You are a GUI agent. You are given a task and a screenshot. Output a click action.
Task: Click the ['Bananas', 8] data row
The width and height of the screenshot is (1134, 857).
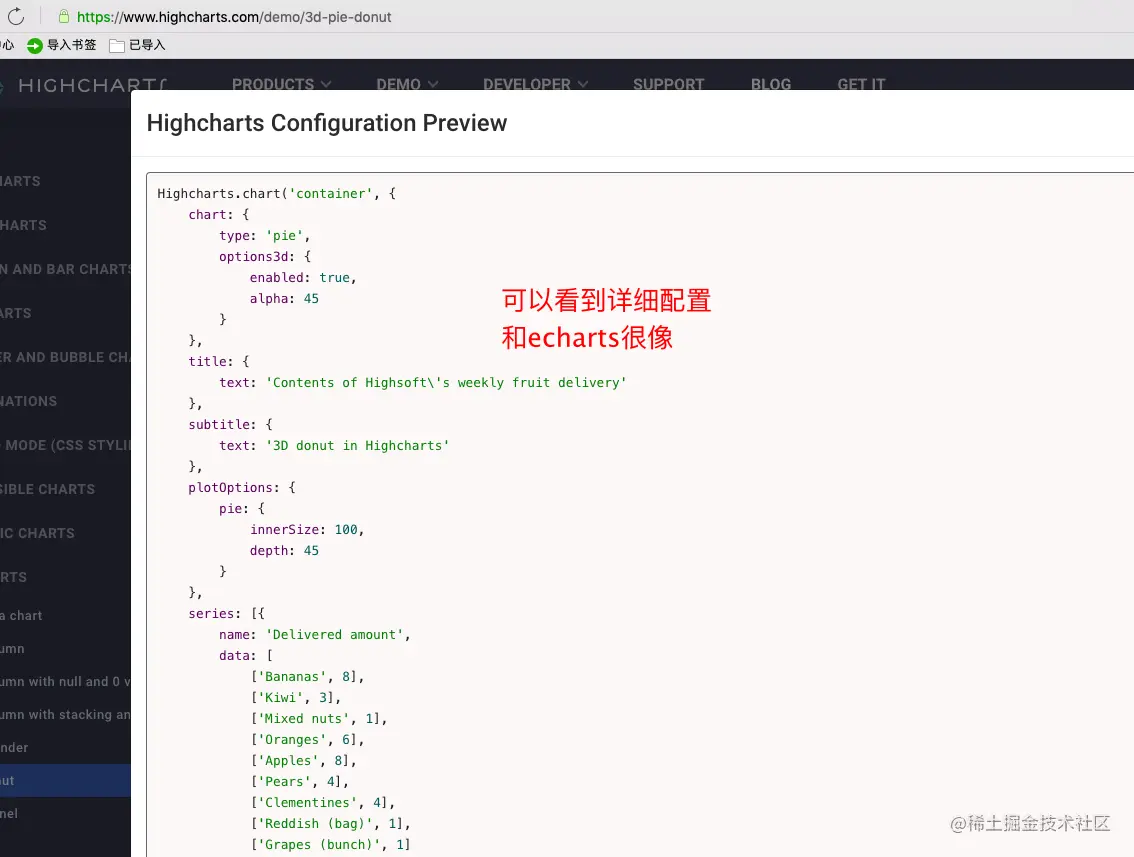307,676
